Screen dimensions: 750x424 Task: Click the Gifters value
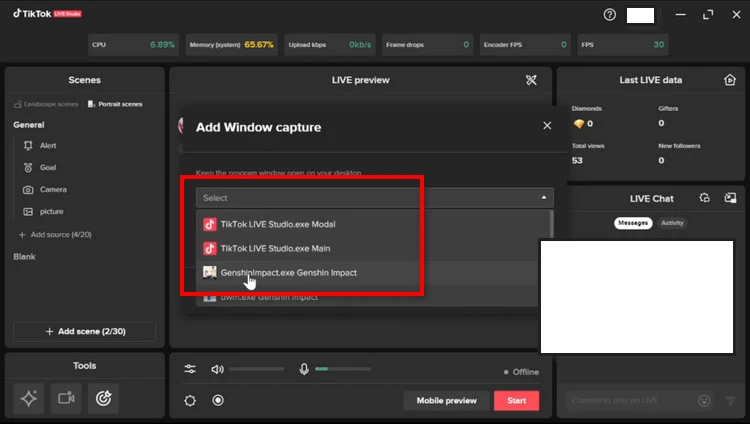coord(661,123)
